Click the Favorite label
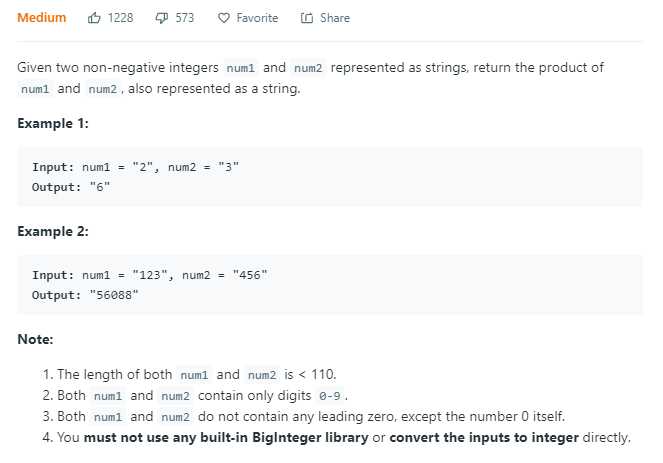Screen dimensions: 663x463 click(257, 18)
